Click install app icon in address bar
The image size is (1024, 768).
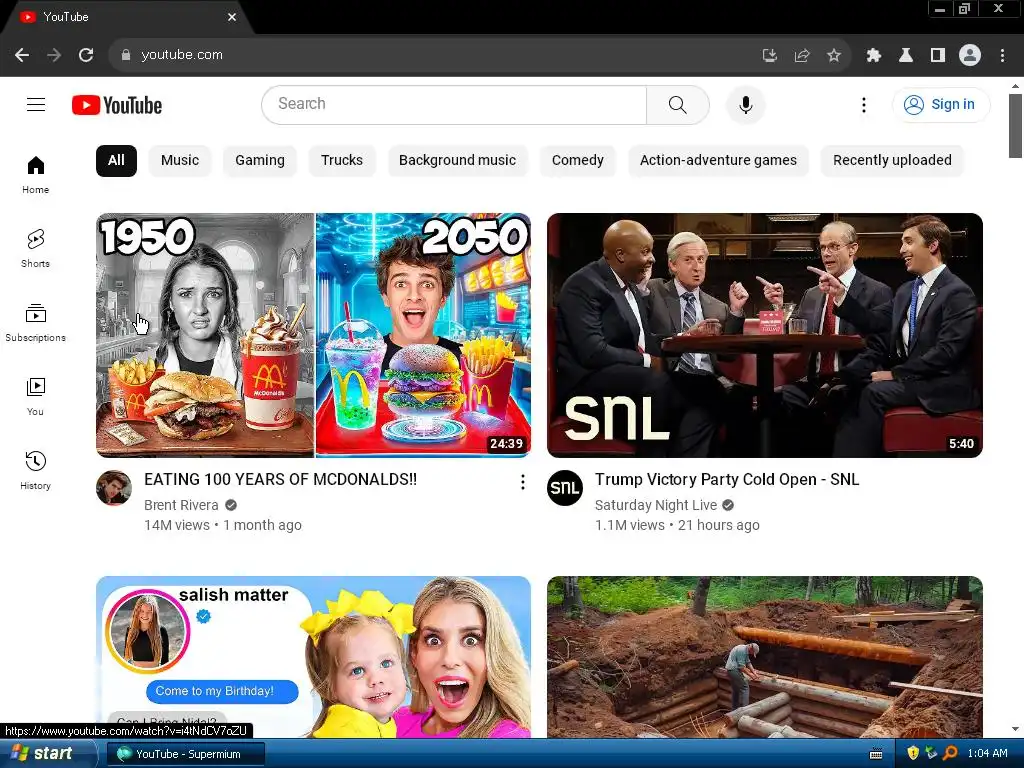coord(770,56)
